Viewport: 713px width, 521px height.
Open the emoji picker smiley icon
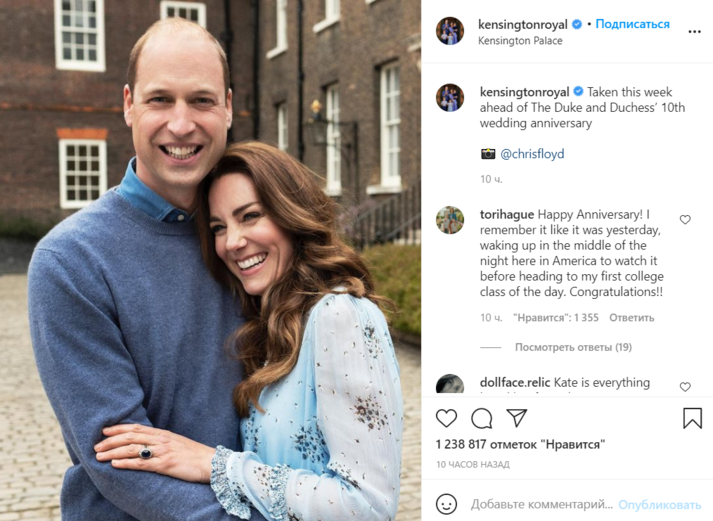point(446,504)
